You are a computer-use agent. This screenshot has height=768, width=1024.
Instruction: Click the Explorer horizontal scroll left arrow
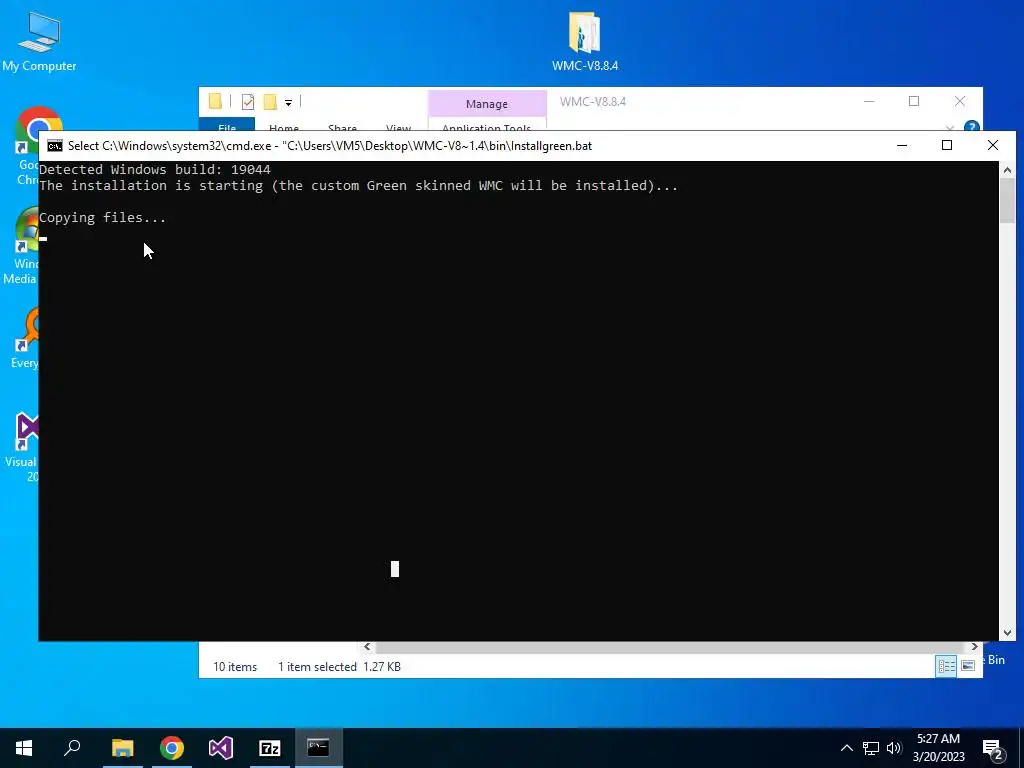pos(367,647)
